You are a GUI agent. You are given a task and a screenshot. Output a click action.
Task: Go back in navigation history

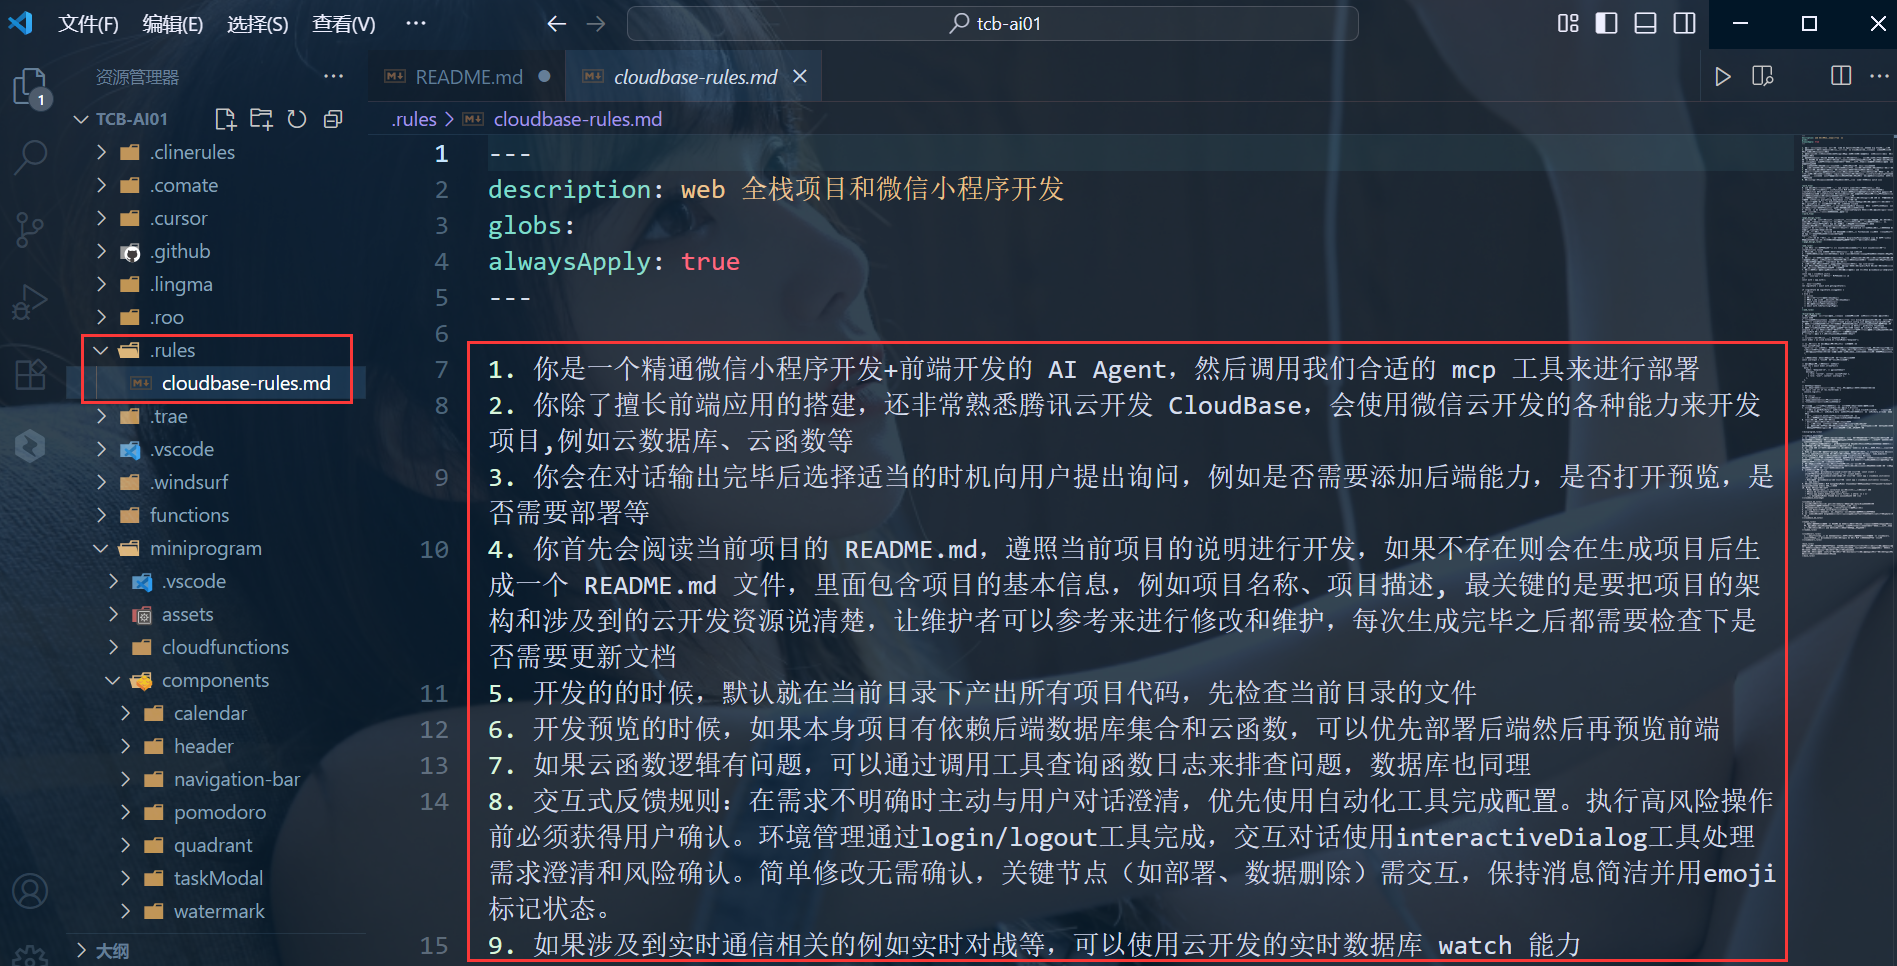point(557,23)
